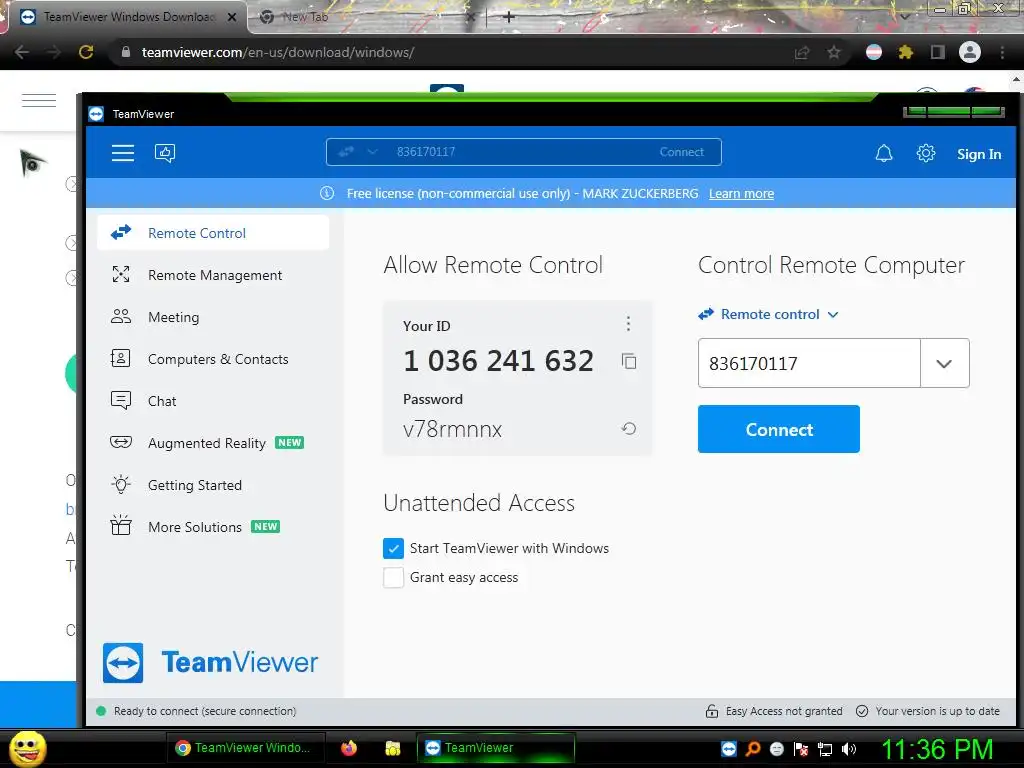Viewport: 1024px width, 768px height.
Task: Click the version up to date checkmark icon
Action: [x=862, y=711]
